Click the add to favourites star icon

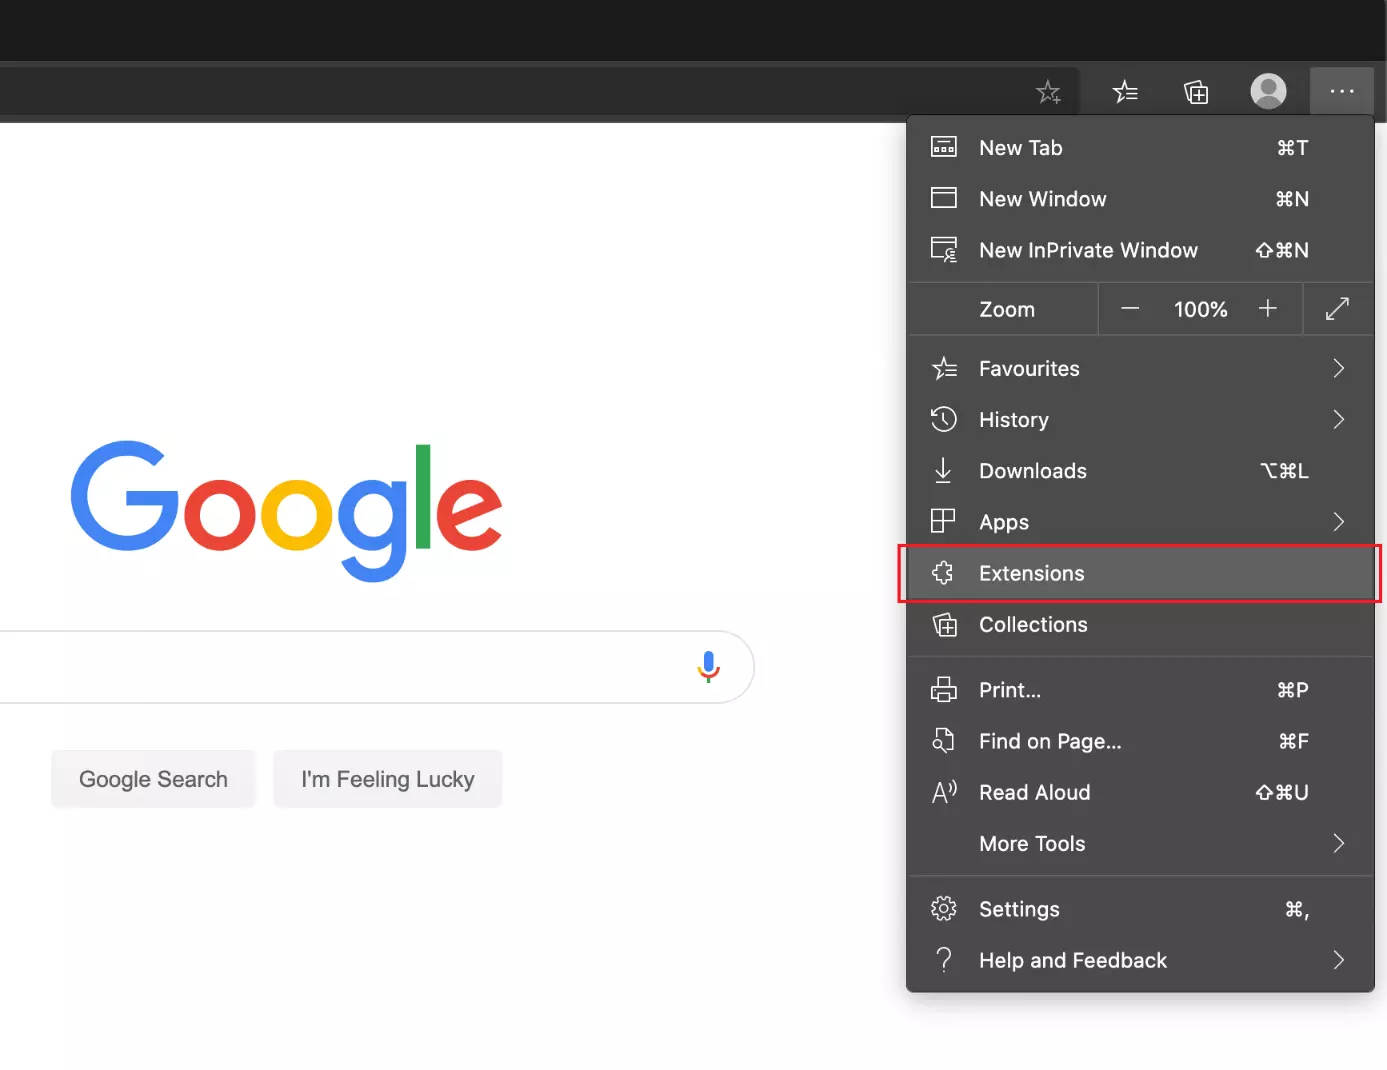pos(1047,93)
